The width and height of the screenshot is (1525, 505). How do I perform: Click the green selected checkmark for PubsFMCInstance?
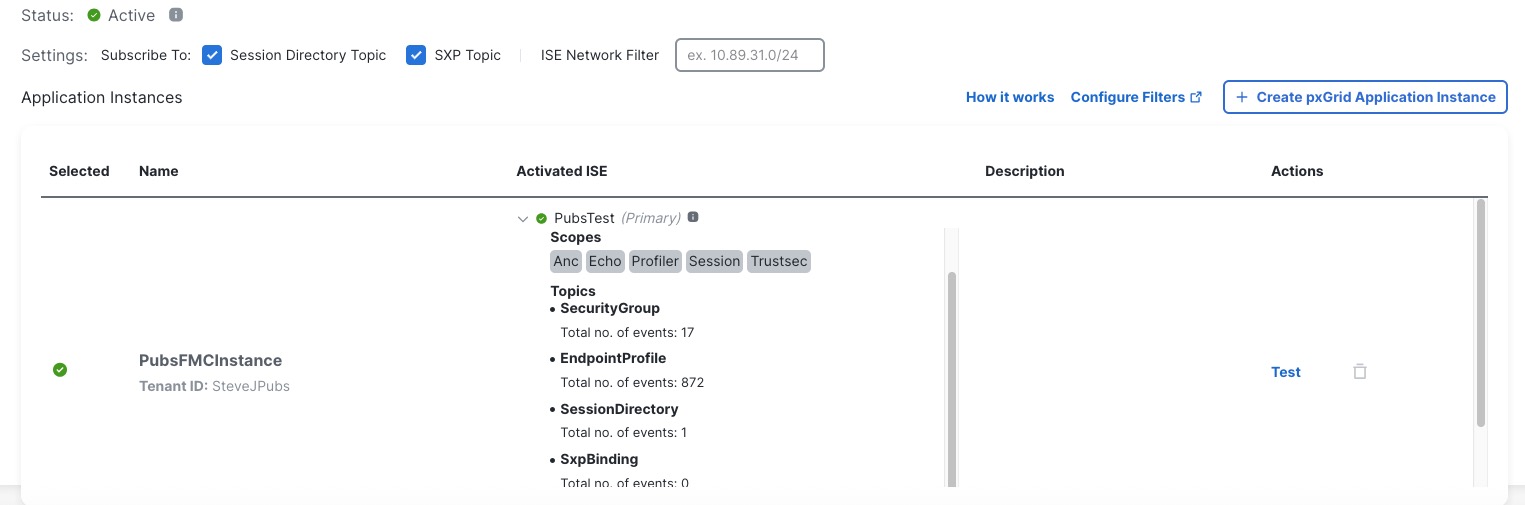tap(60, 370)
